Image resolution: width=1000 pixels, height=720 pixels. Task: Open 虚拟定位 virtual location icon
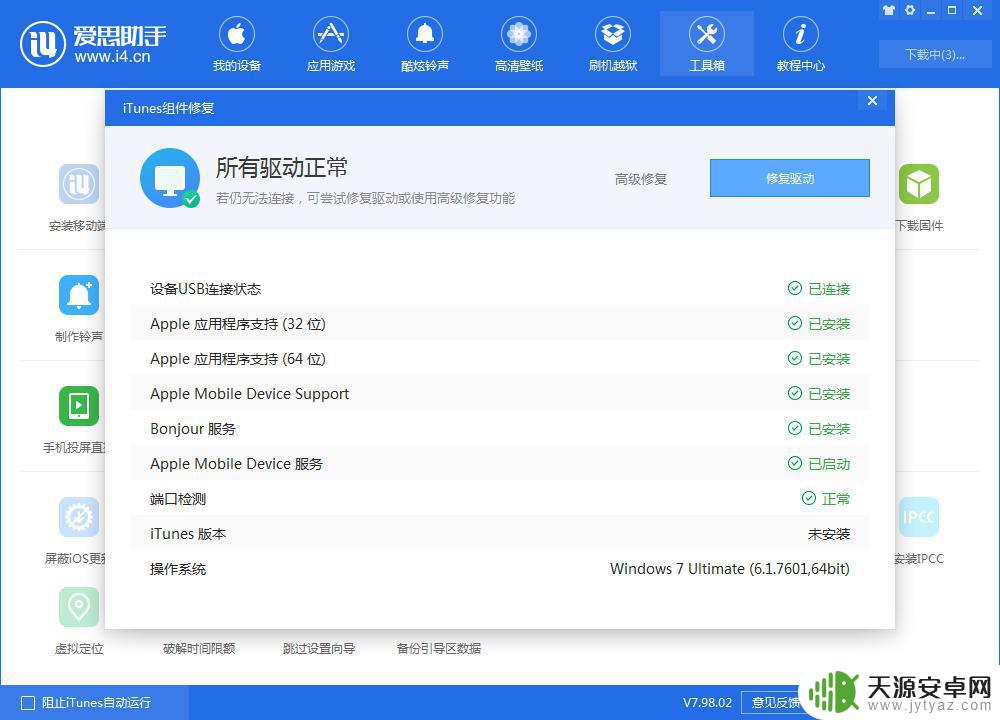[79, 607]
